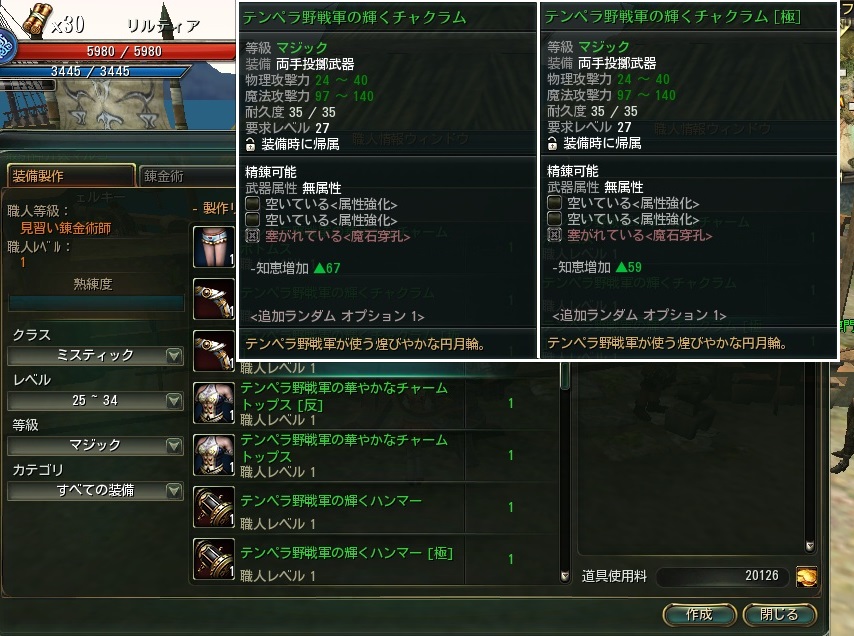Click the bottoms armor icon in recipe list
854x636 pixels.
pos(214,247)
